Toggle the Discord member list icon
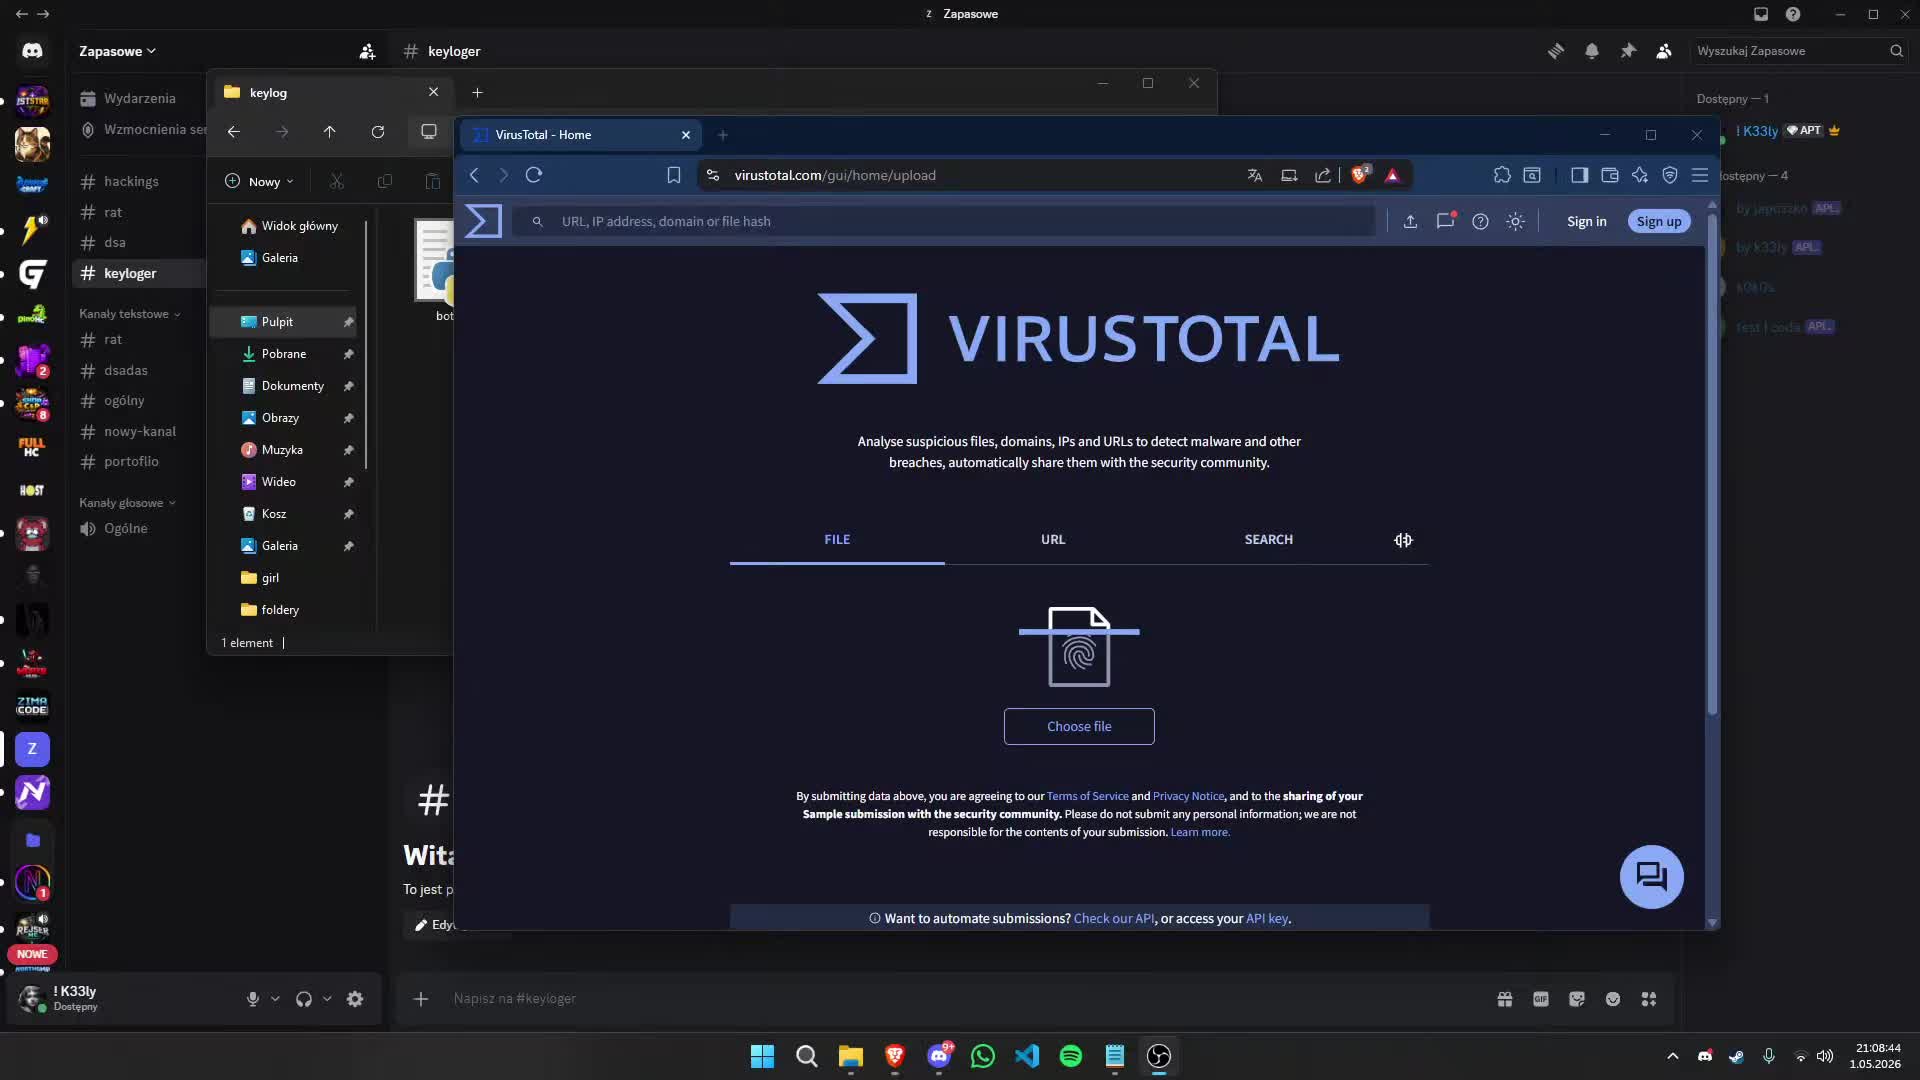Image resolution: width=1920 pixels, height=1080 pixels. point(1664,51)
